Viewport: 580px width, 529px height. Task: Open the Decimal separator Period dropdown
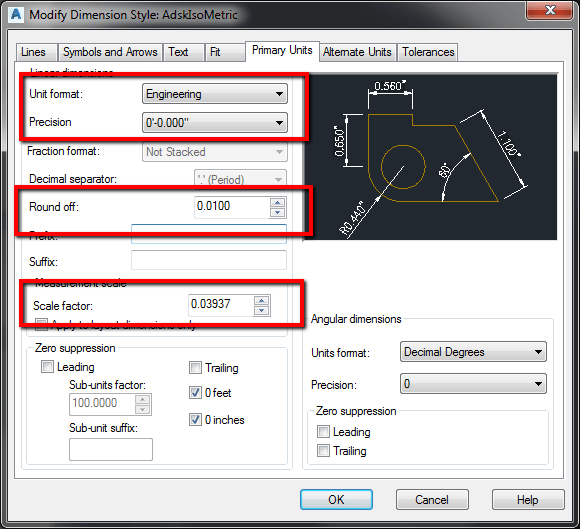(x=240, y=180)
